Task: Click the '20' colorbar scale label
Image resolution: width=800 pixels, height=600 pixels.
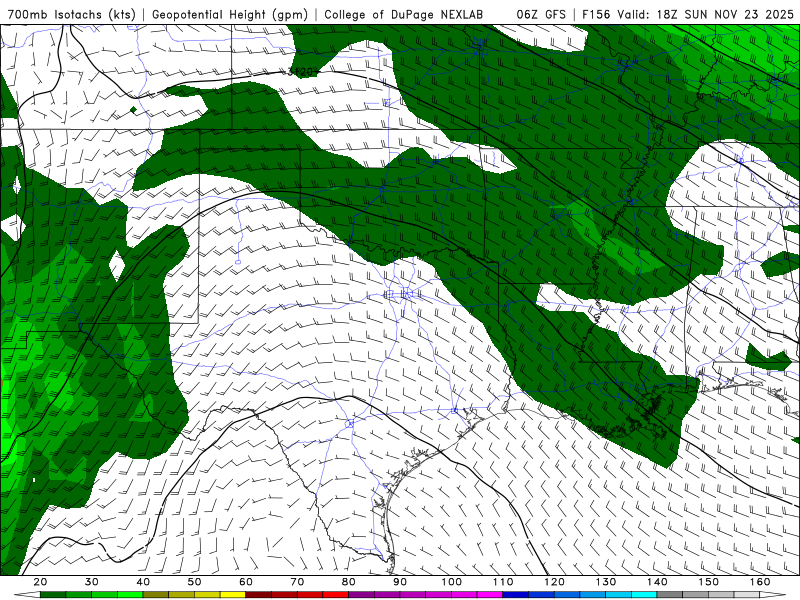Action: coord(40,582)
